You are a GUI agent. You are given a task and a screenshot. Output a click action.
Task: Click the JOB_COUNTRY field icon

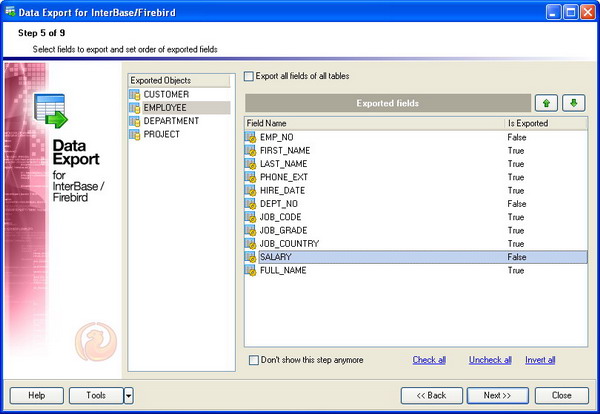250,244
